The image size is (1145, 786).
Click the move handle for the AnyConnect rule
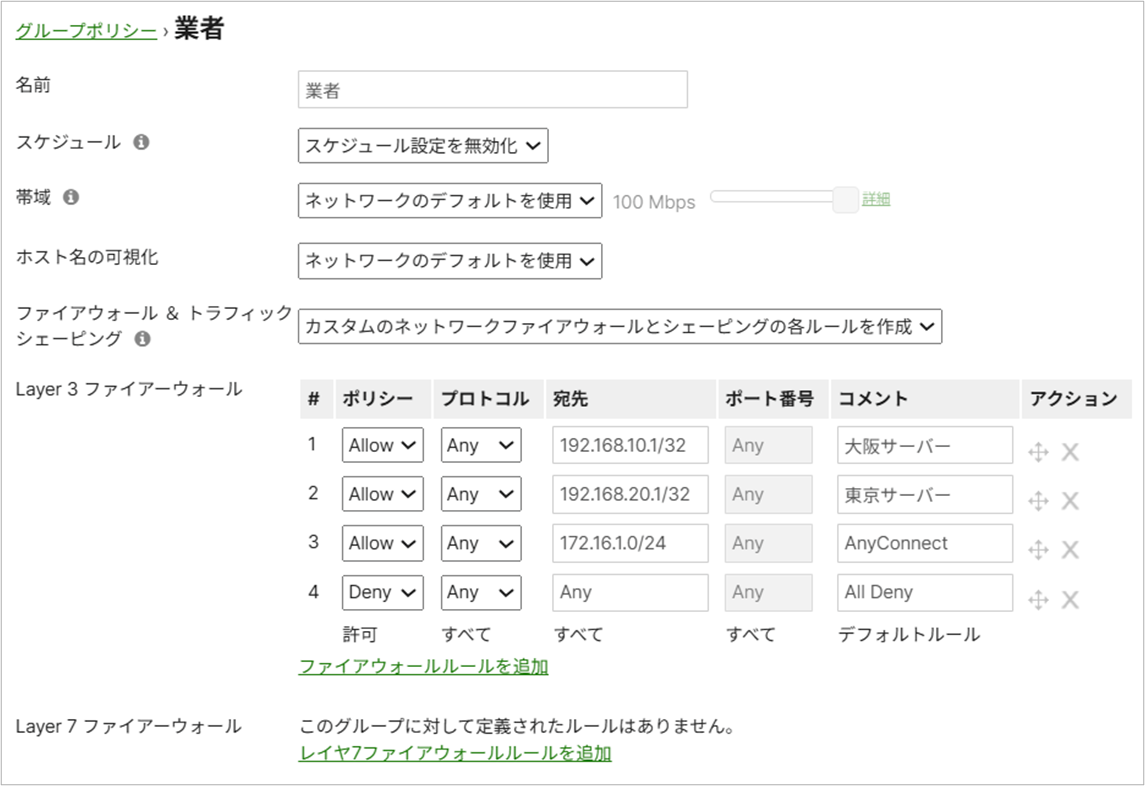(1038, 550)
